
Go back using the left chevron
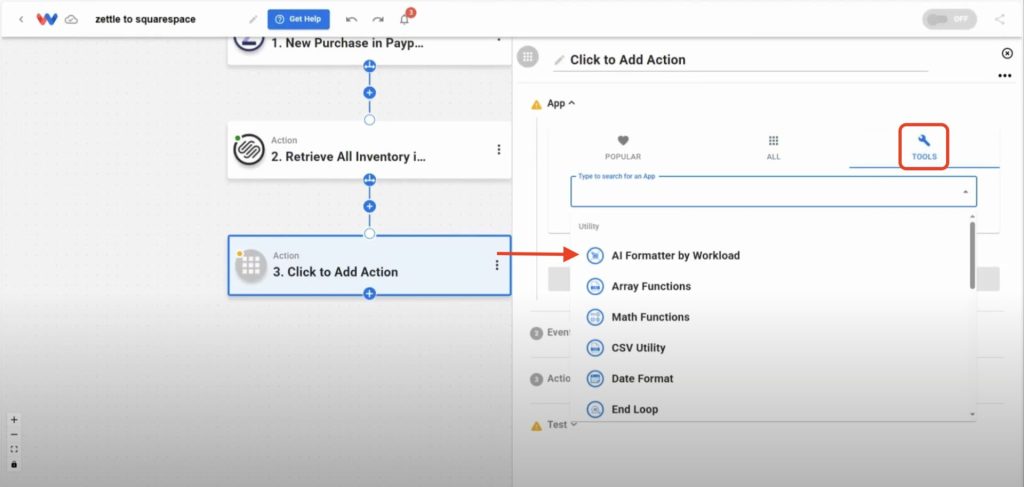(21, 19)
